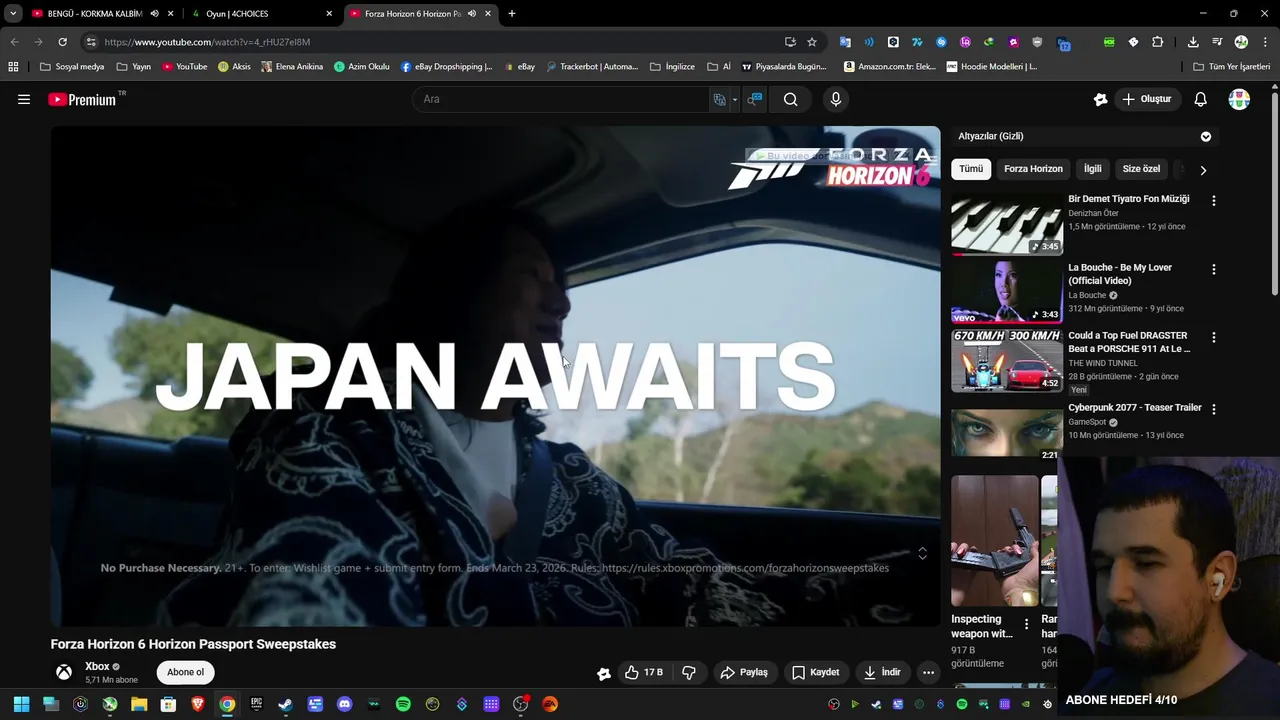Screen dimensions: 1280x720
Task: Switch to Oyun | 4CHOICES tab
Action: (x=262, y=14)
